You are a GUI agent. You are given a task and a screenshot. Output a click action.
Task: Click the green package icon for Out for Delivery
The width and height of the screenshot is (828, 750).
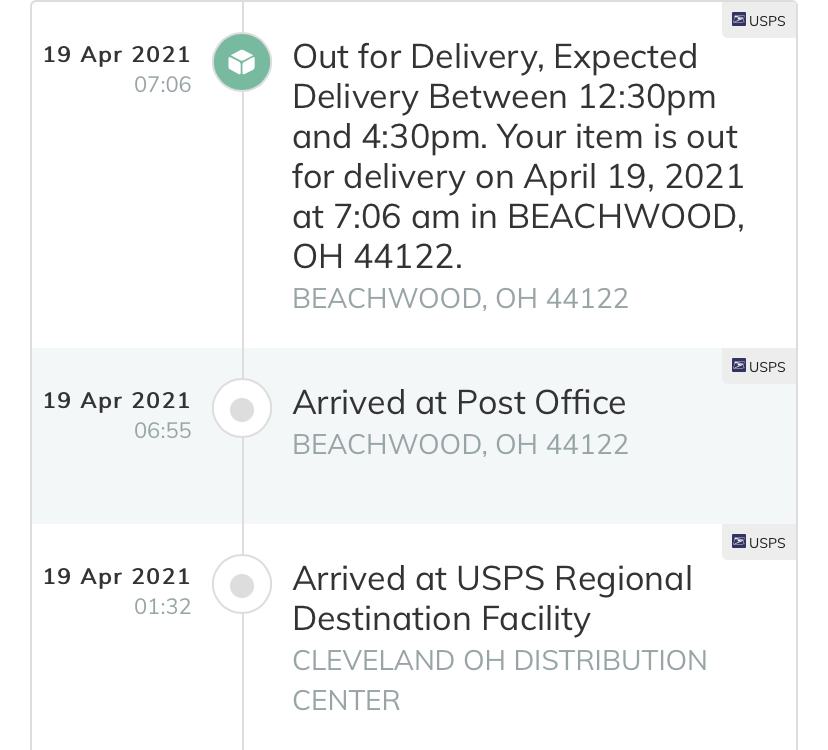242,62
